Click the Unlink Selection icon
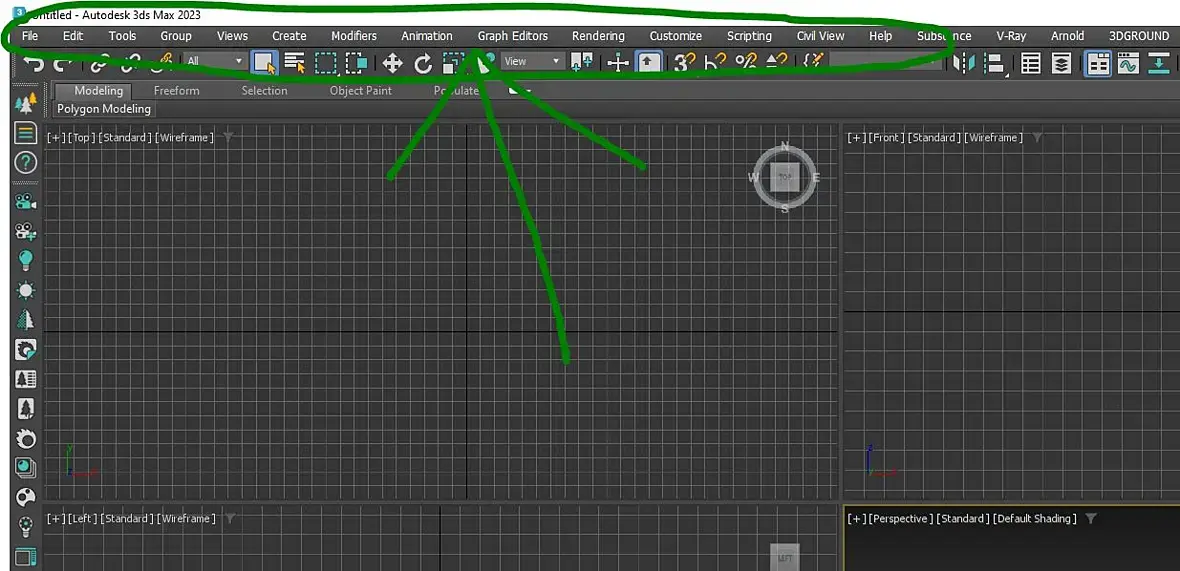The height and width of the screenshot is (571, 1180). pyautogui.click(x=131, y=63)
